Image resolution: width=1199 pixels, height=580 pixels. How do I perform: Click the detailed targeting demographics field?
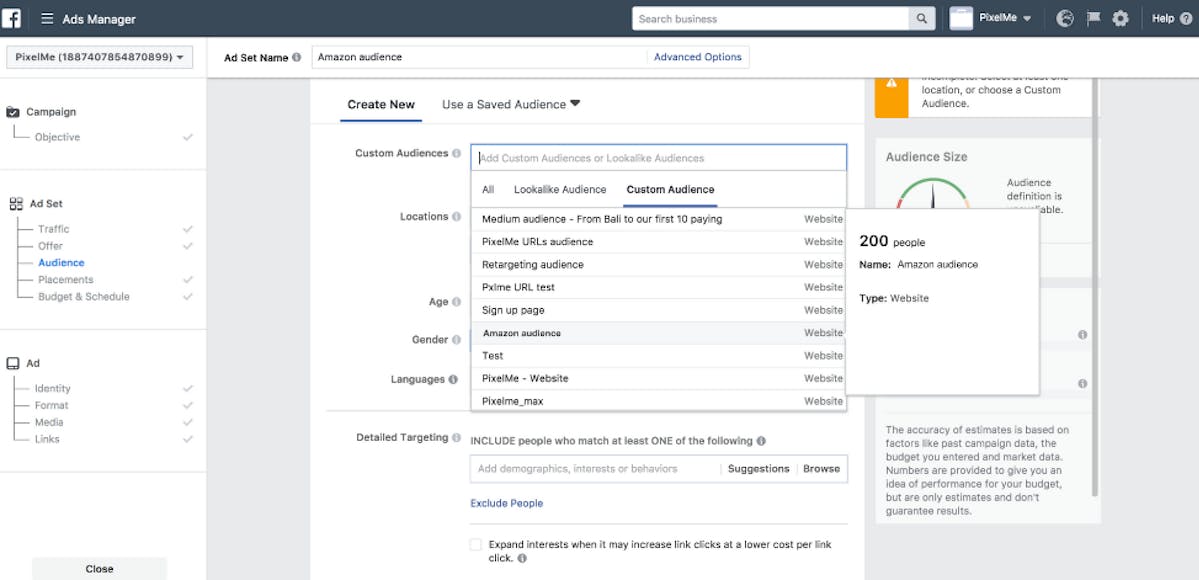tap(595, 468)
